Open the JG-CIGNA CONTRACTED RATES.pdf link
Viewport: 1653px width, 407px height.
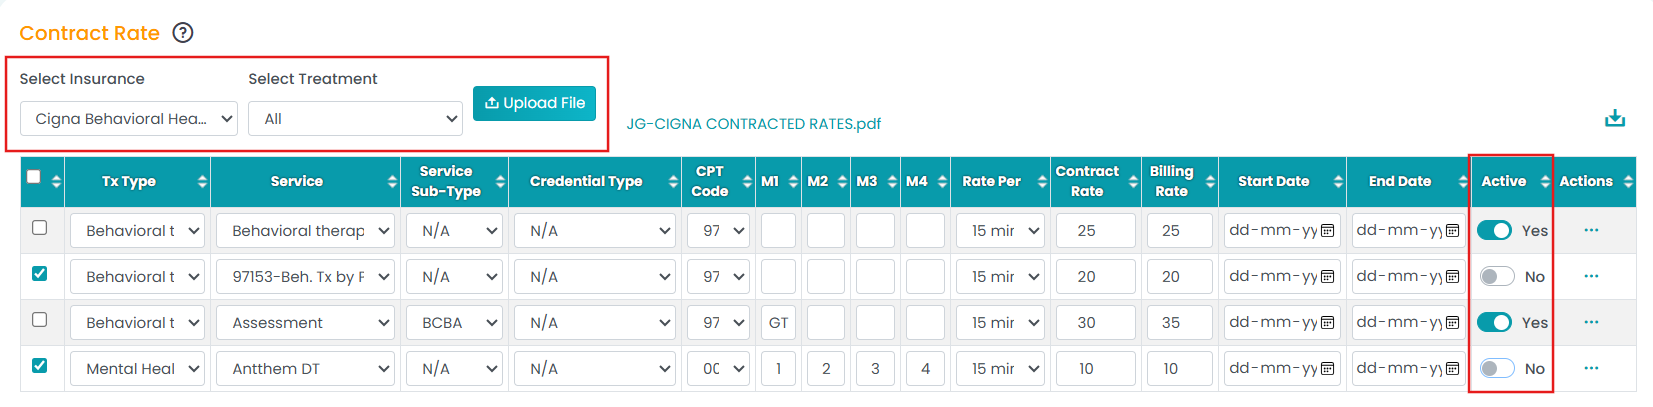tap(753, 124)
